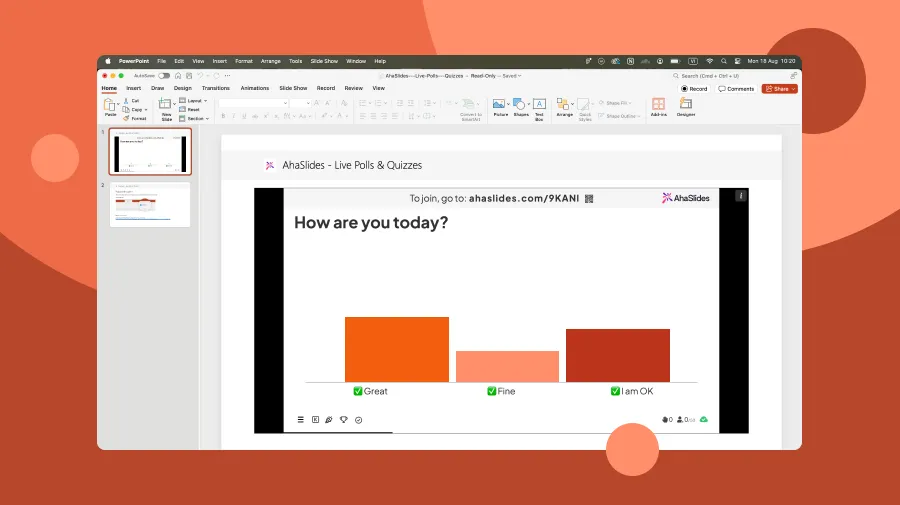Open the Add-ins icon
The height and width of the screenshot is (505, 900).
(658, 105)
